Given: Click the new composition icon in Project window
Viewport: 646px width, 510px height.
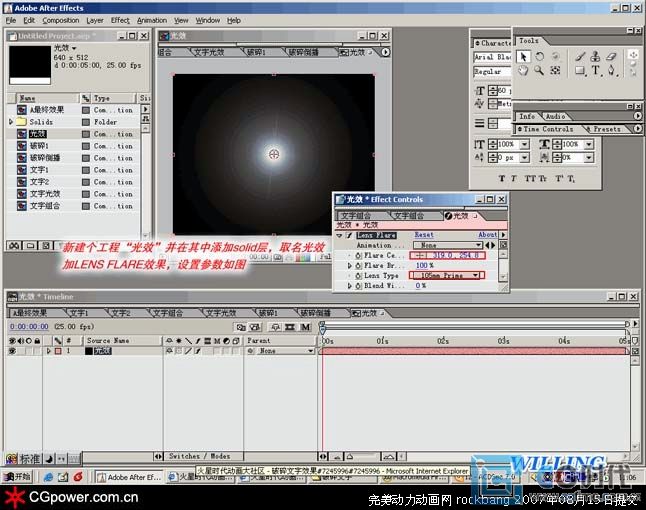Looking at the screenshot, I should [x=46, y=246].
